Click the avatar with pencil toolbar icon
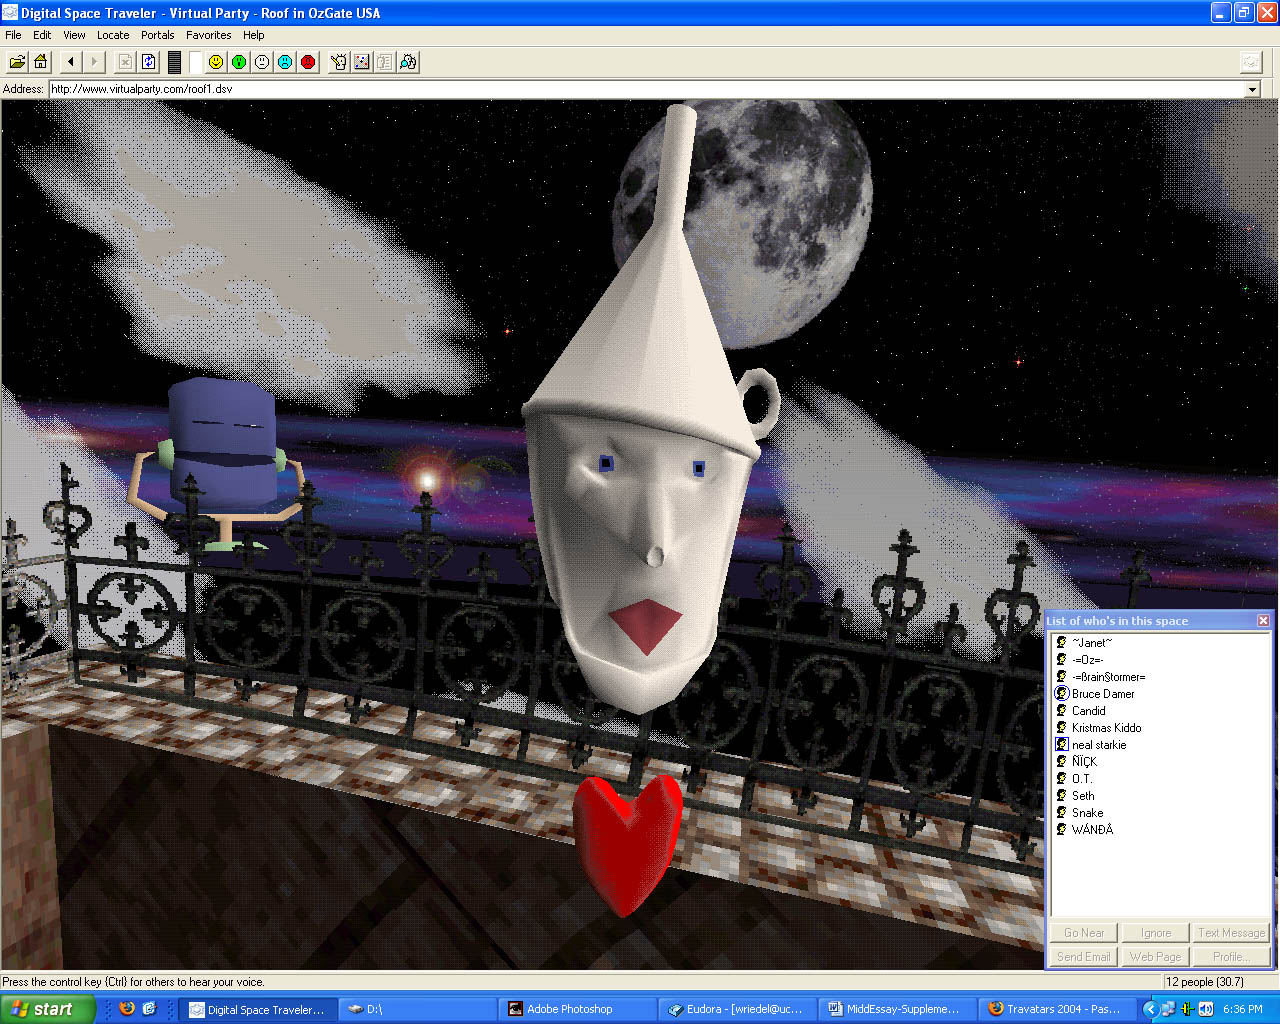The image size is (1280, 1024). coord(339,62)
